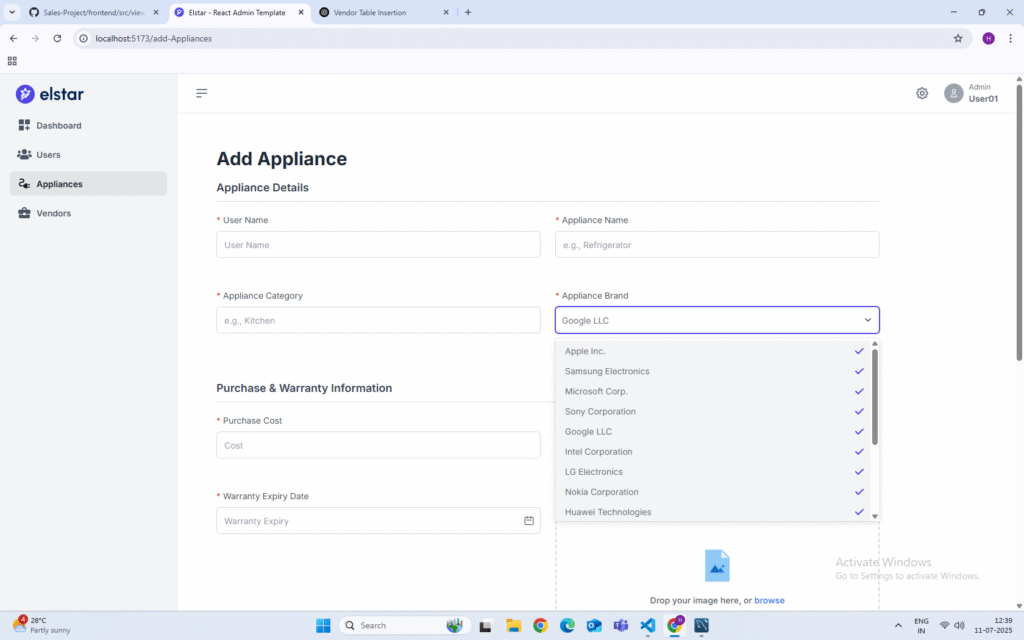Focus the User Name input field
1024x640 pixels.
point(378,245)
